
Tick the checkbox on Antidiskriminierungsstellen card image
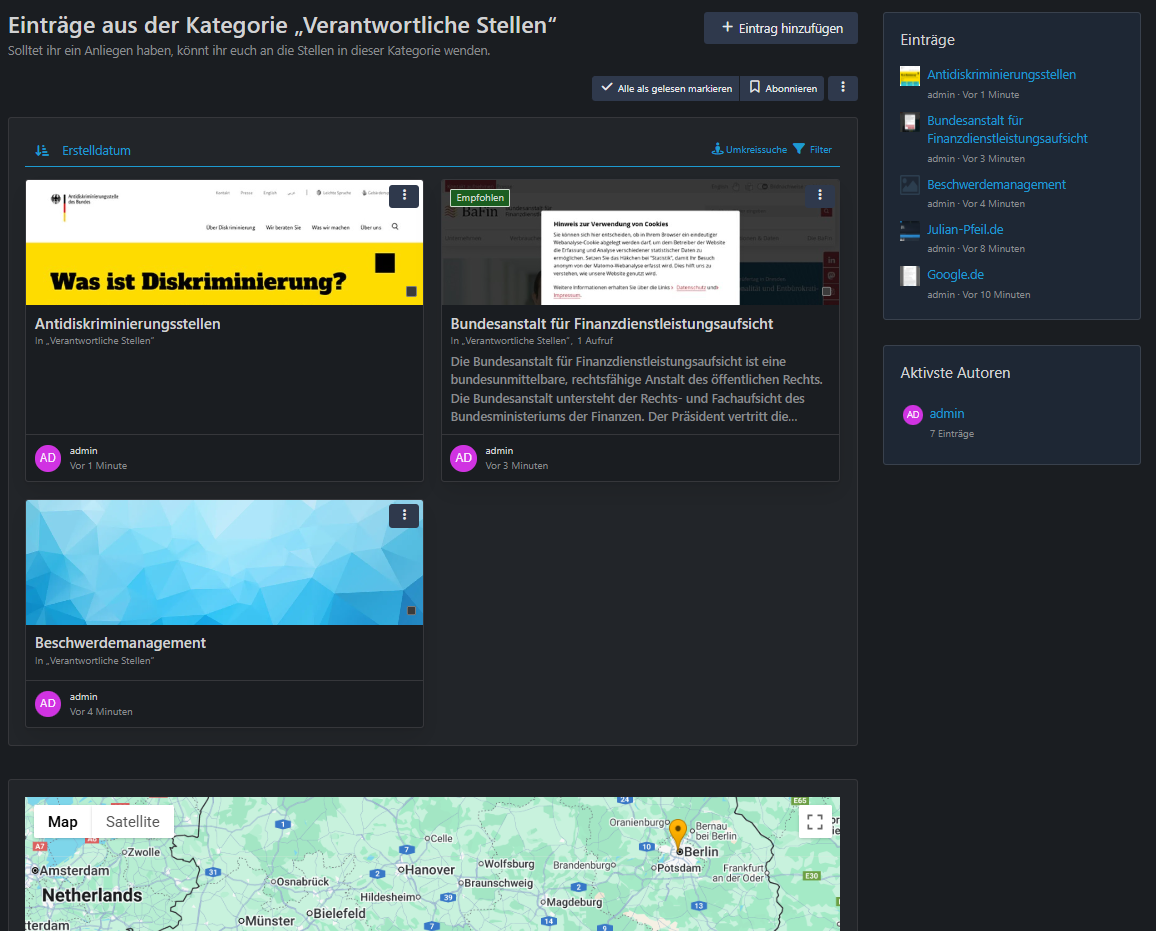click(411, 291)
